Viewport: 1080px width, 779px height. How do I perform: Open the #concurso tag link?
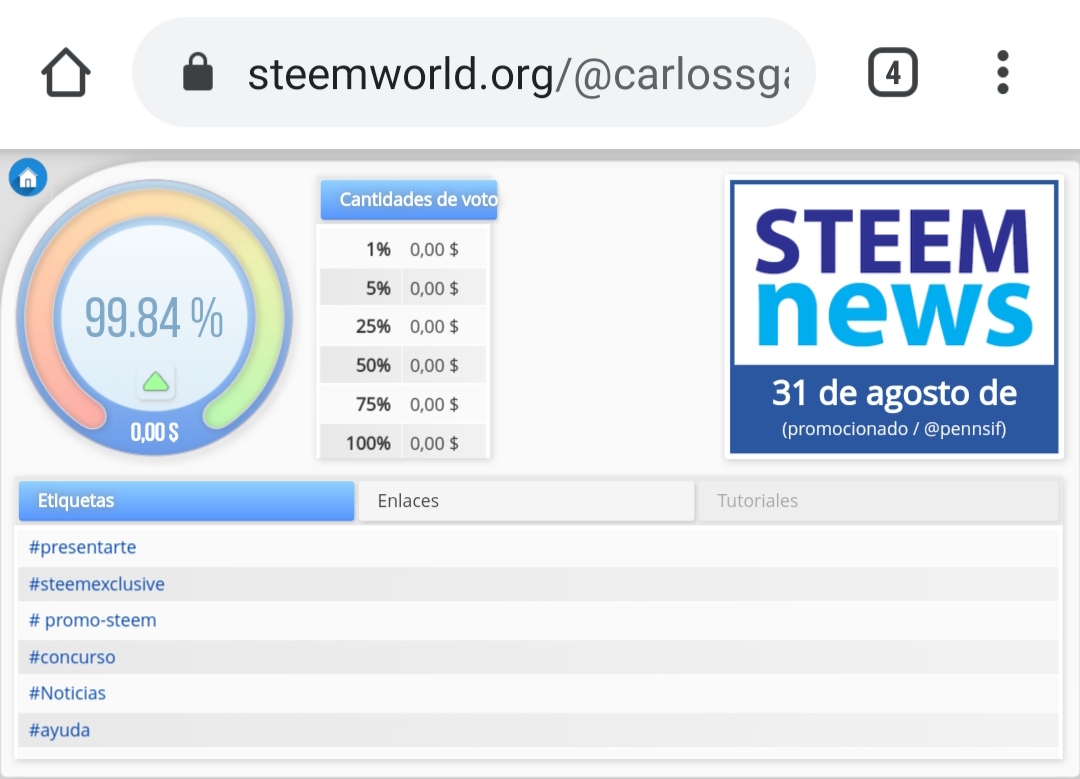pos(72,657)
